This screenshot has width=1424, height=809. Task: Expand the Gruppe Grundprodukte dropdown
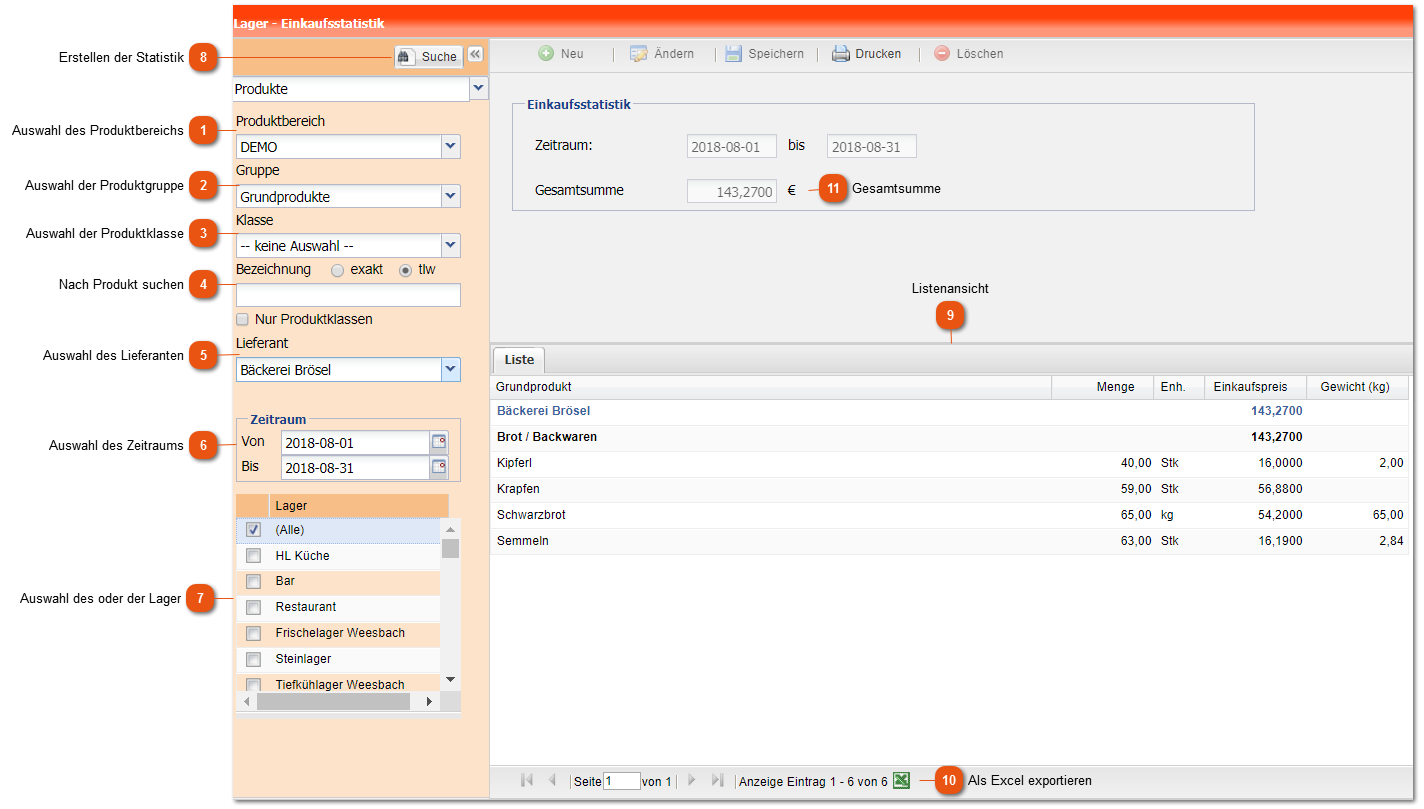click(451, 196)
